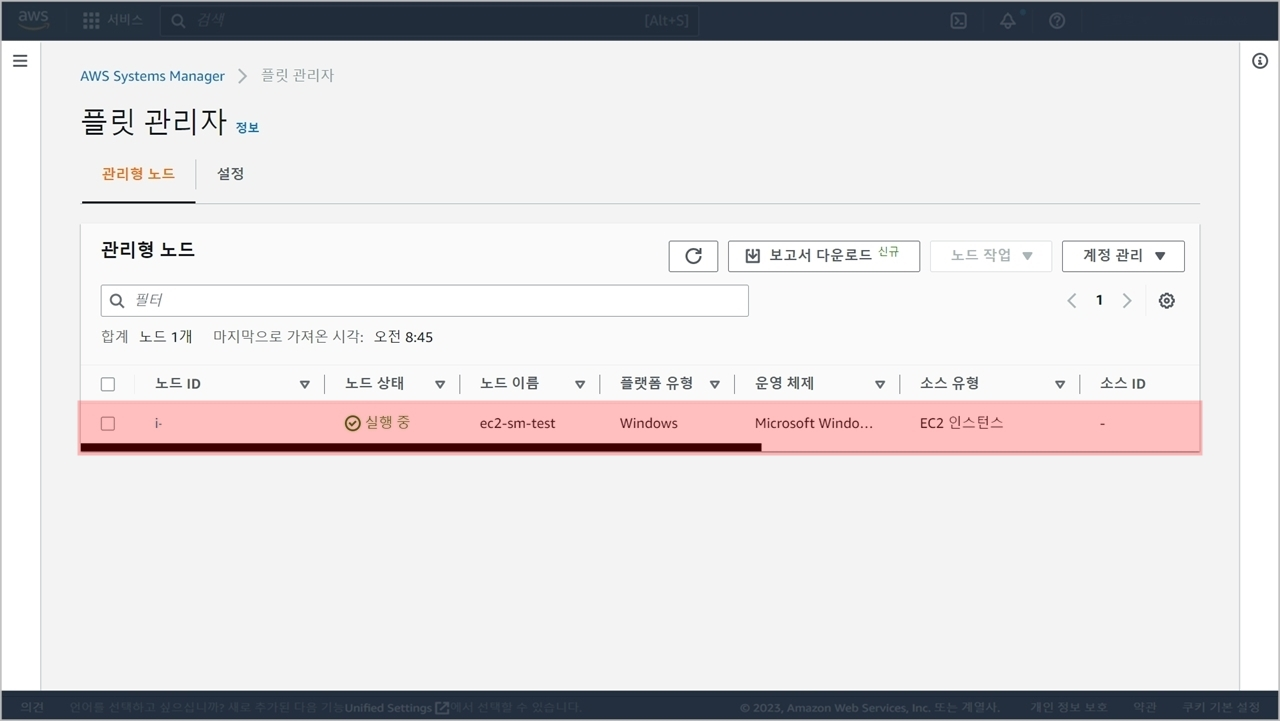Open the 노드 작업 dropdown
The height and width of the screenshot is (721, 1280).
990,256
